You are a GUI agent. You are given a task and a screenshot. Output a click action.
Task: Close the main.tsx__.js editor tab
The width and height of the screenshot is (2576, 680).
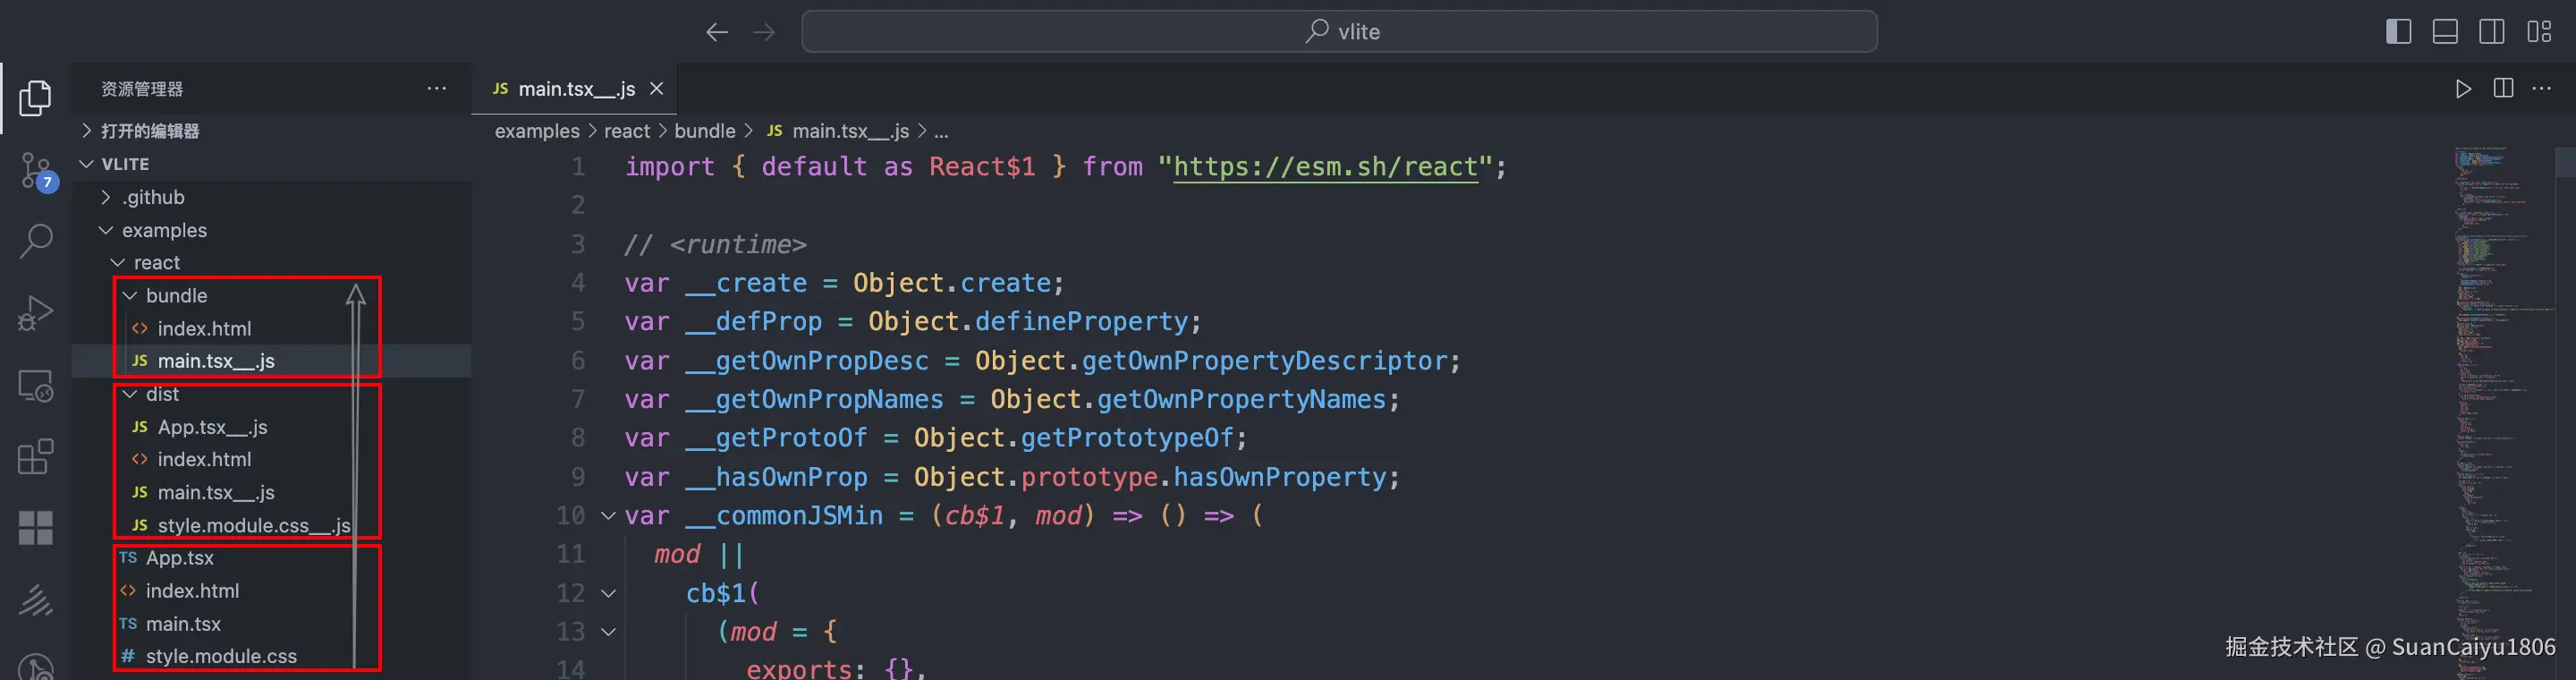[657, 89]
